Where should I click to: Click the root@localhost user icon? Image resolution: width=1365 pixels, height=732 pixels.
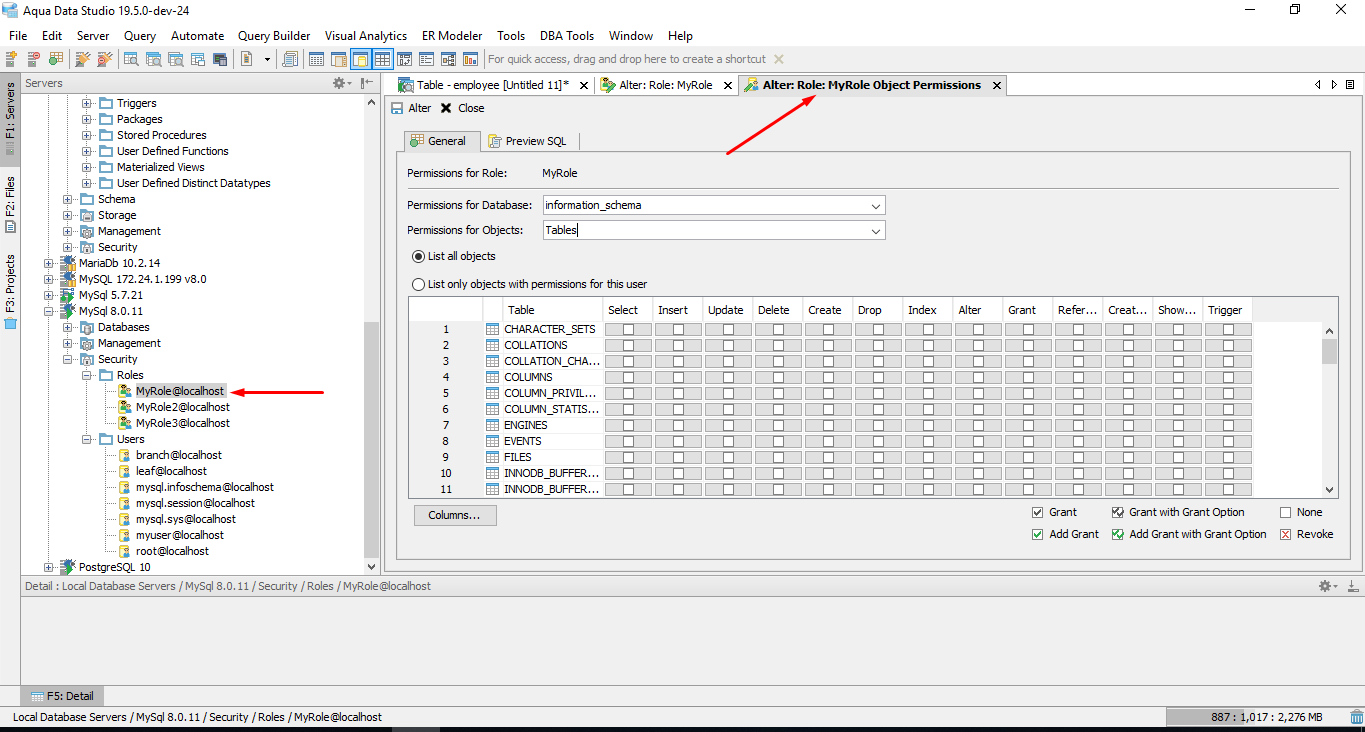pos(125,551)
